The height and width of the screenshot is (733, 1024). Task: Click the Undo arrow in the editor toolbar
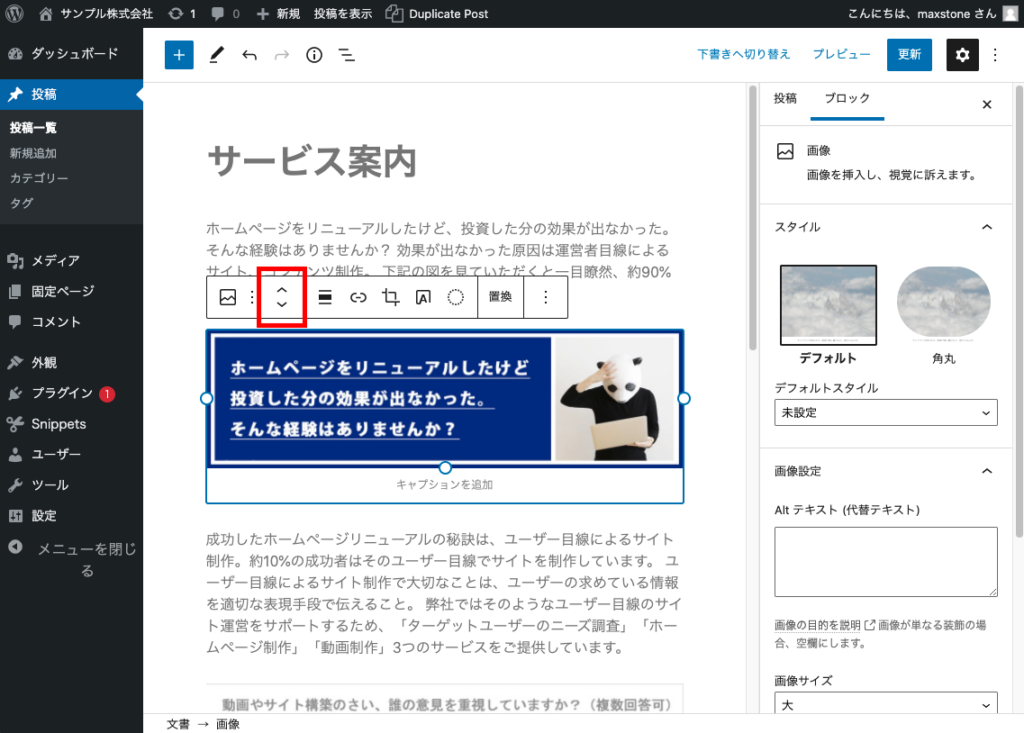point(248,55)
